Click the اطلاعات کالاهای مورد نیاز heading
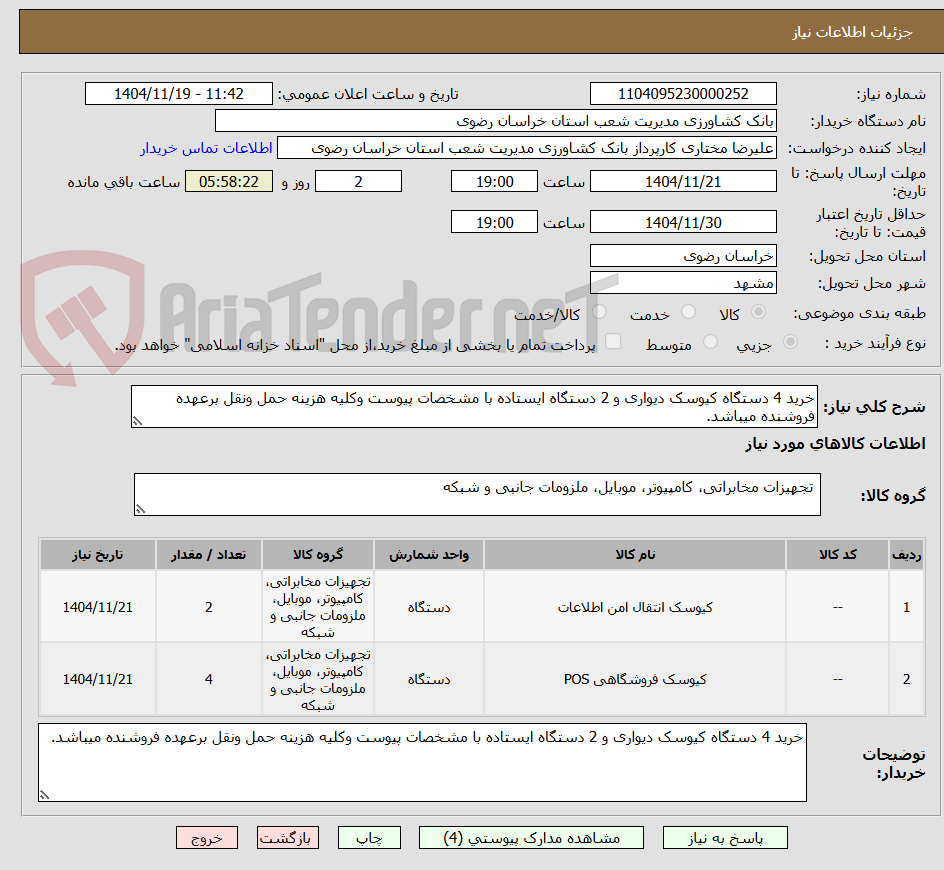Screen dimensions: 944x870 click(x=835, y=444)
